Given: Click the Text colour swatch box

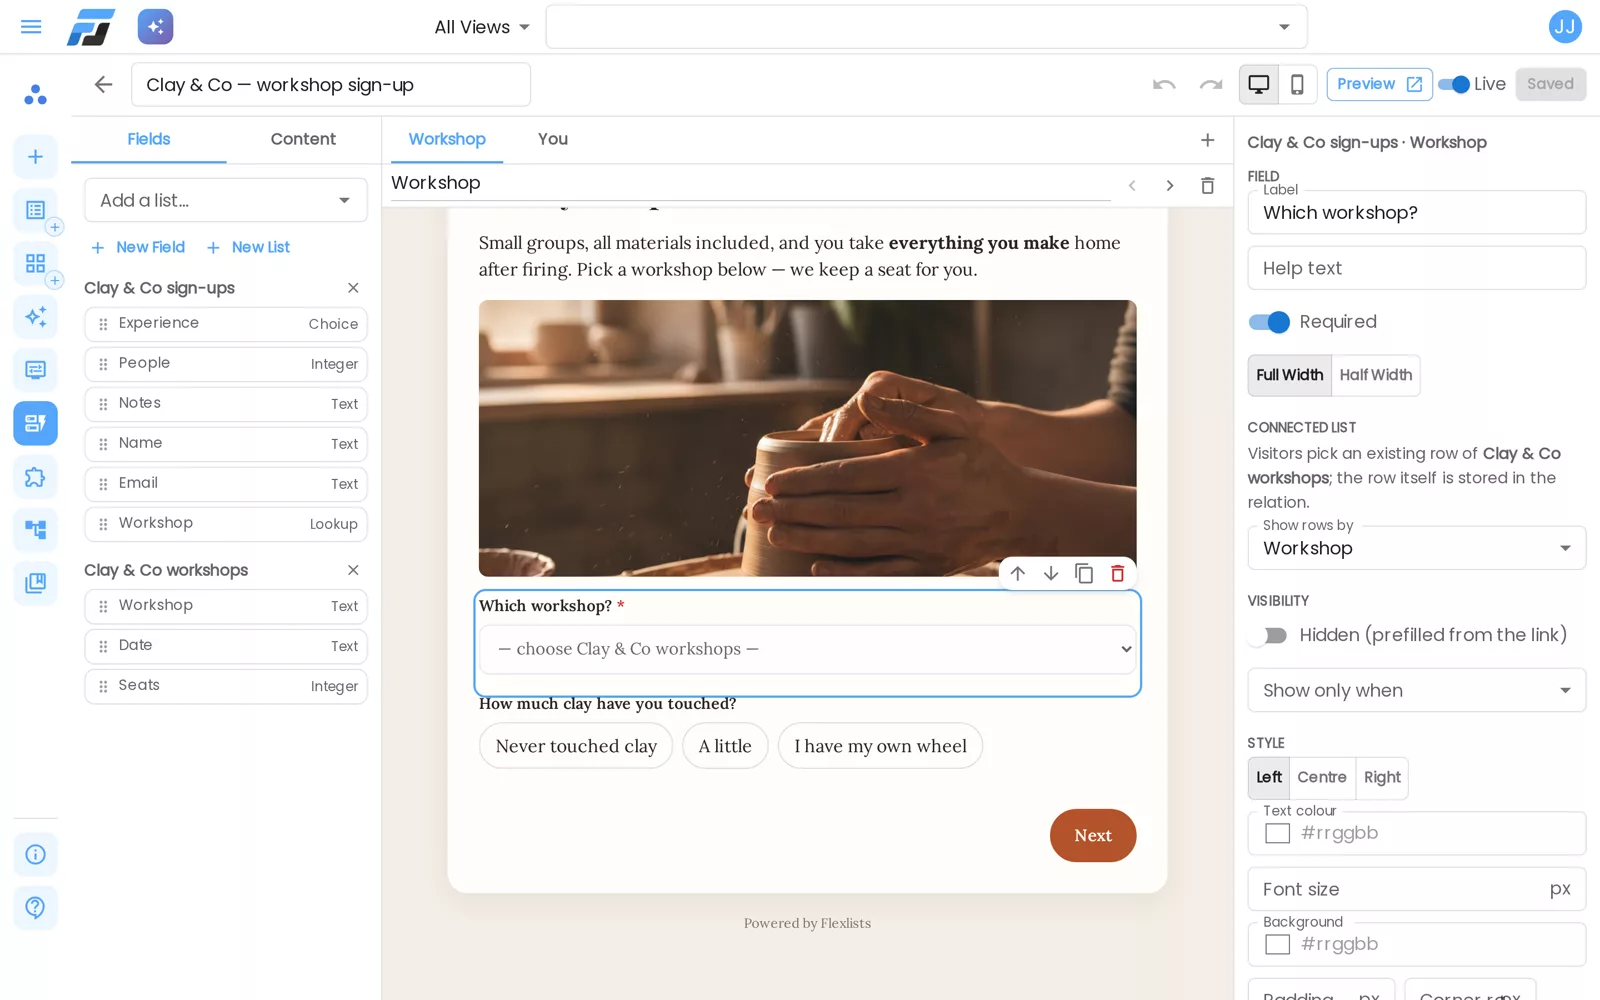Looking at the screenshot, I should 1277,833.
